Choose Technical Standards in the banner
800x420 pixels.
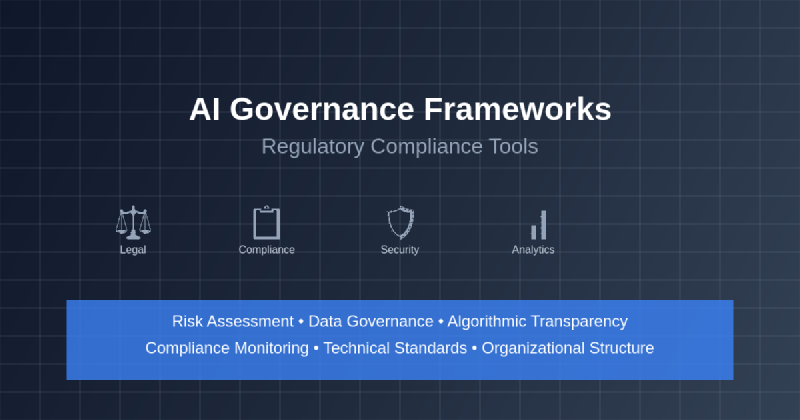(394, 348)
